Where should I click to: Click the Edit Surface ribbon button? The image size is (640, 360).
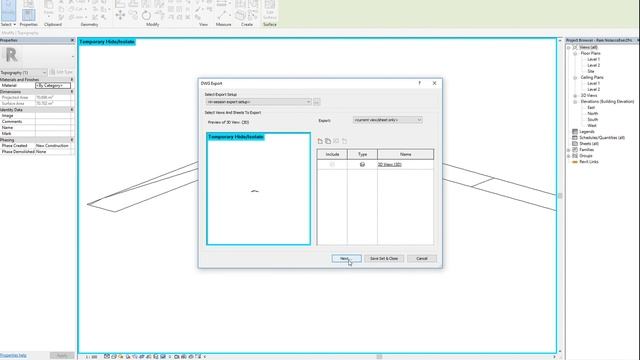(269, 10)
